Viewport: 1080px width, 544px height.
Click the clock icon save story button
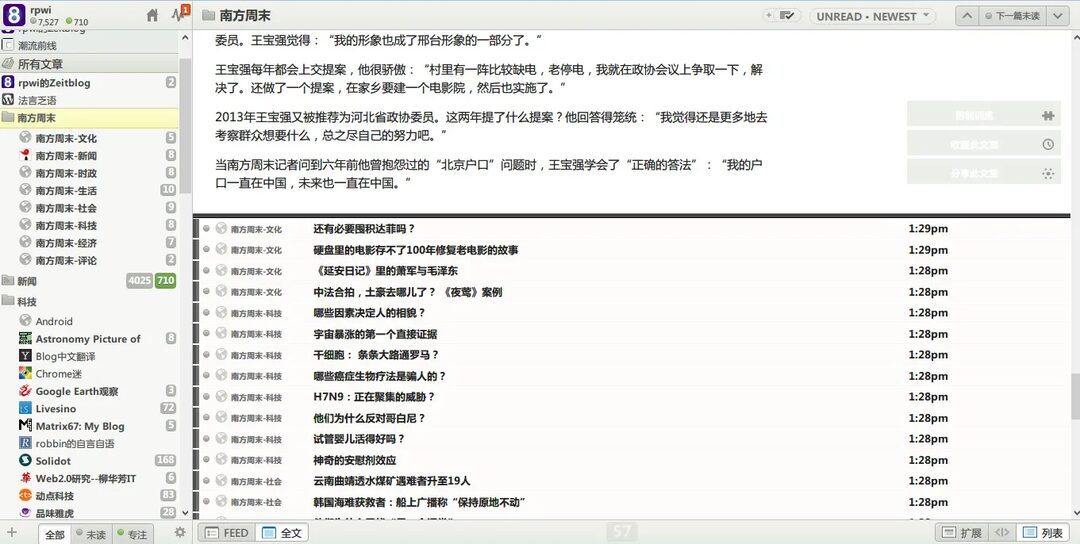pos(983,144)
